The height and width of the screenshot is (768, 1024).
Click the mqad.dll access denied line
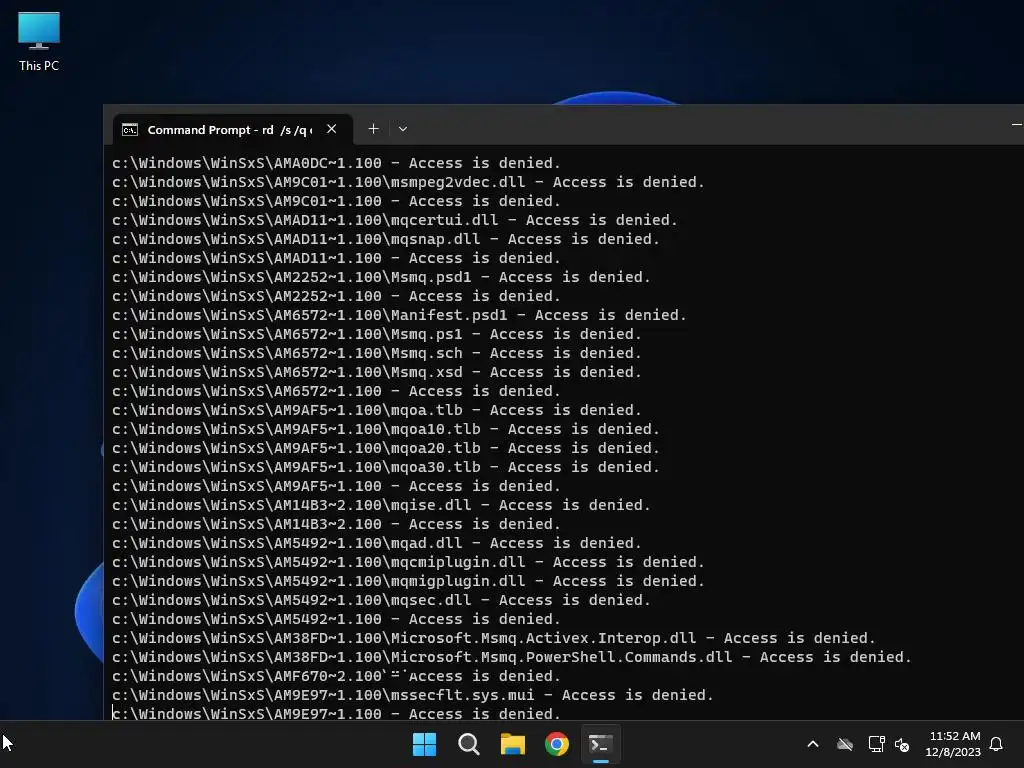pos(377,543)
